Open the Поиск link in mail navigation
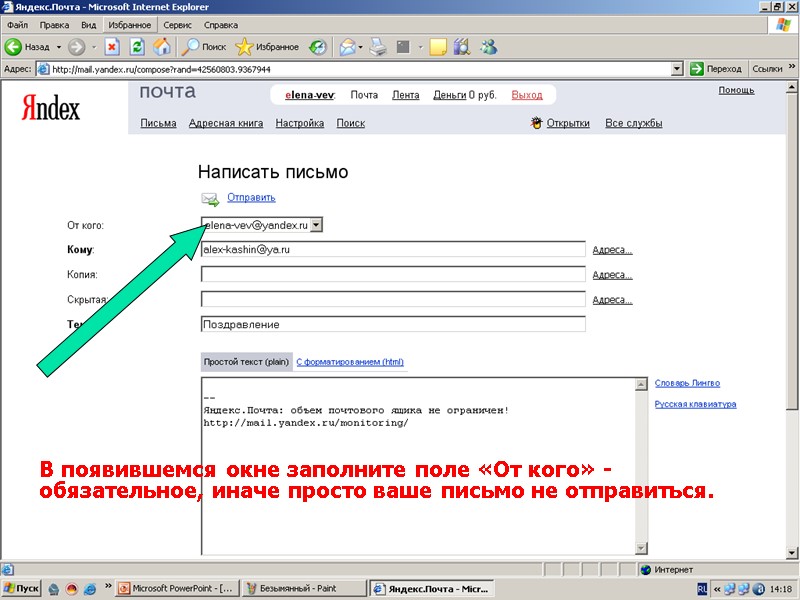This screenshot has height=600, width=800. (351, 123)
